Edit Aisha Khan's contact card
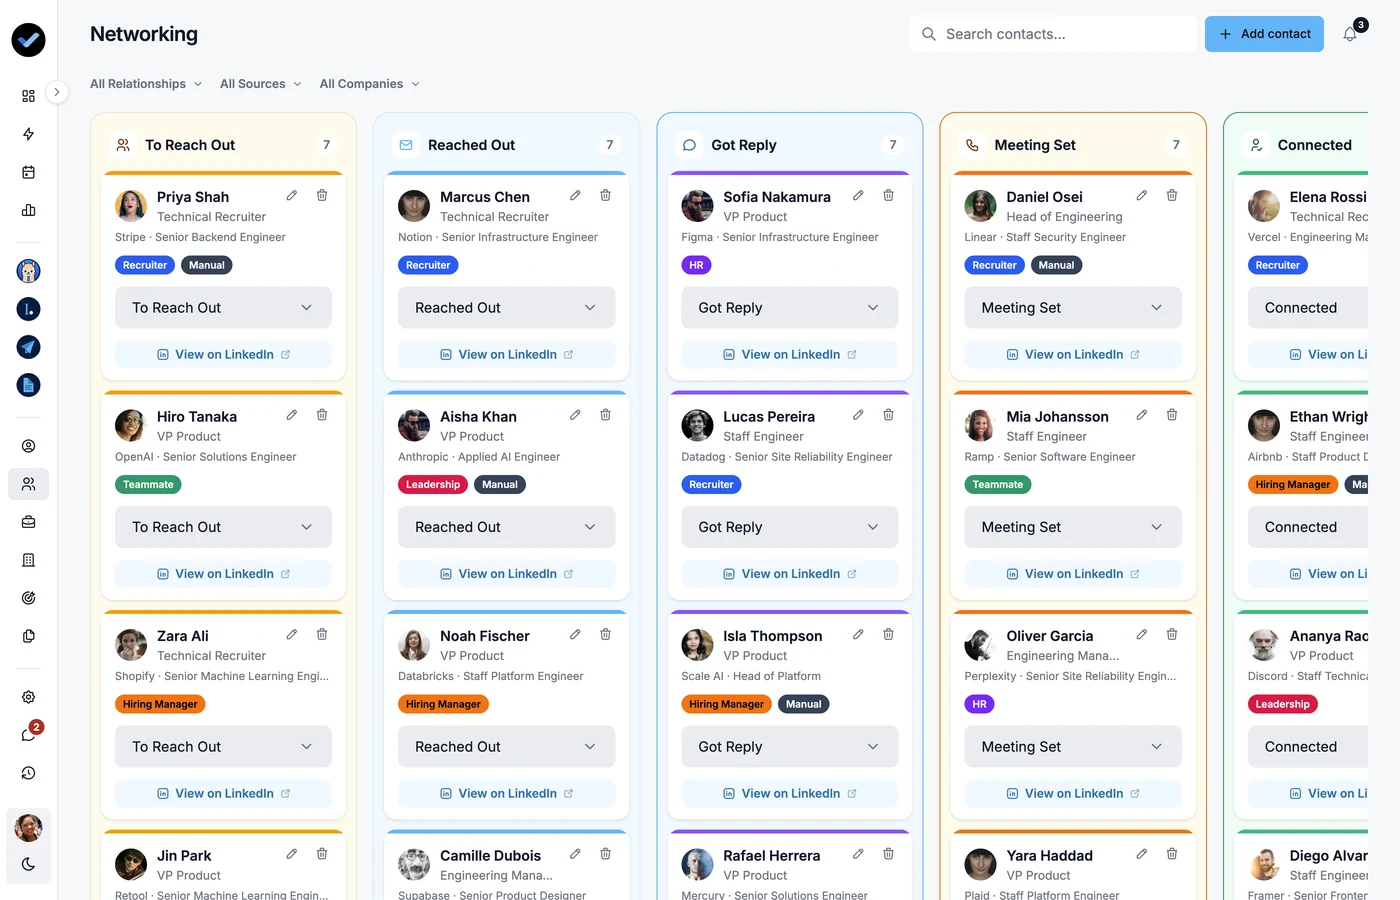Screen dimensions: 1400x900 [575, 415]
